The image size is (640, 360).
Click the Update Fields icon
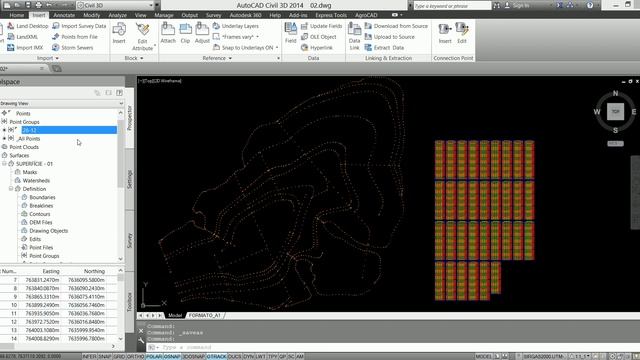pyautogui.click(x=304, y=26)
